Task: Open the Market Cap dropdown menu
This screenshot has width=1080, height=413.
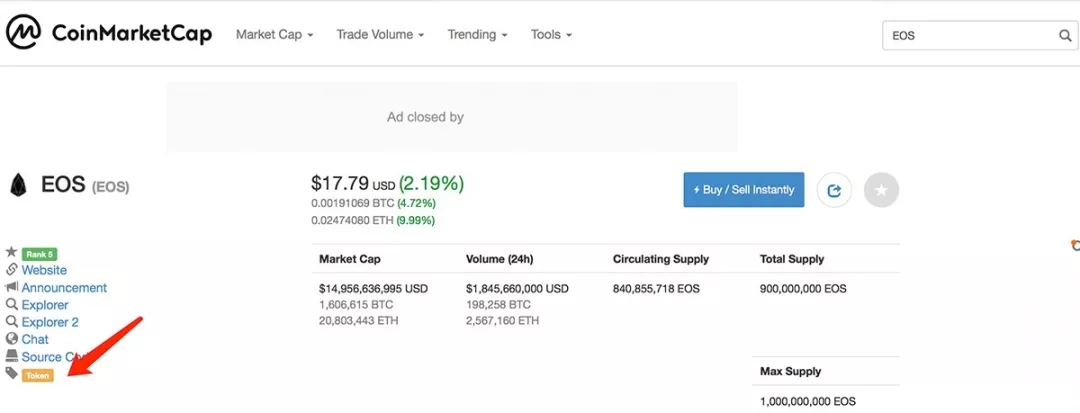Action: (x=274, y=35)
